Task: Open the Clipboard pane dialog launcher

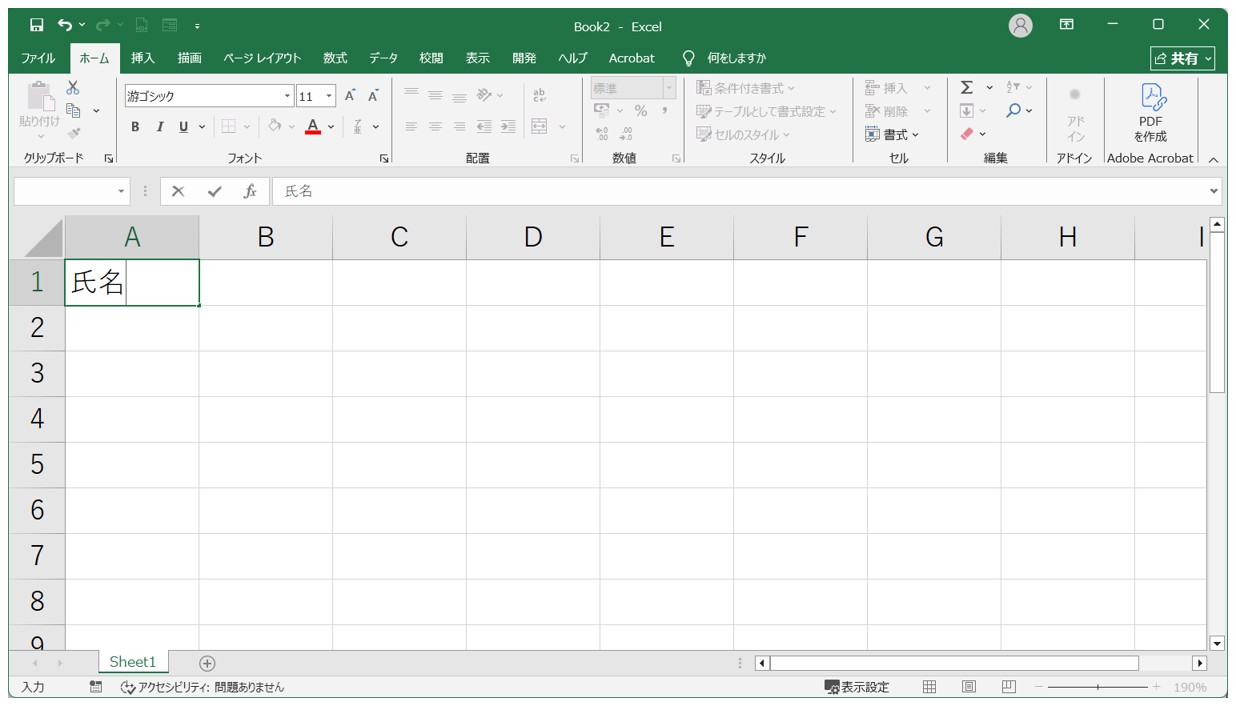Action: [x=109, y=159]
